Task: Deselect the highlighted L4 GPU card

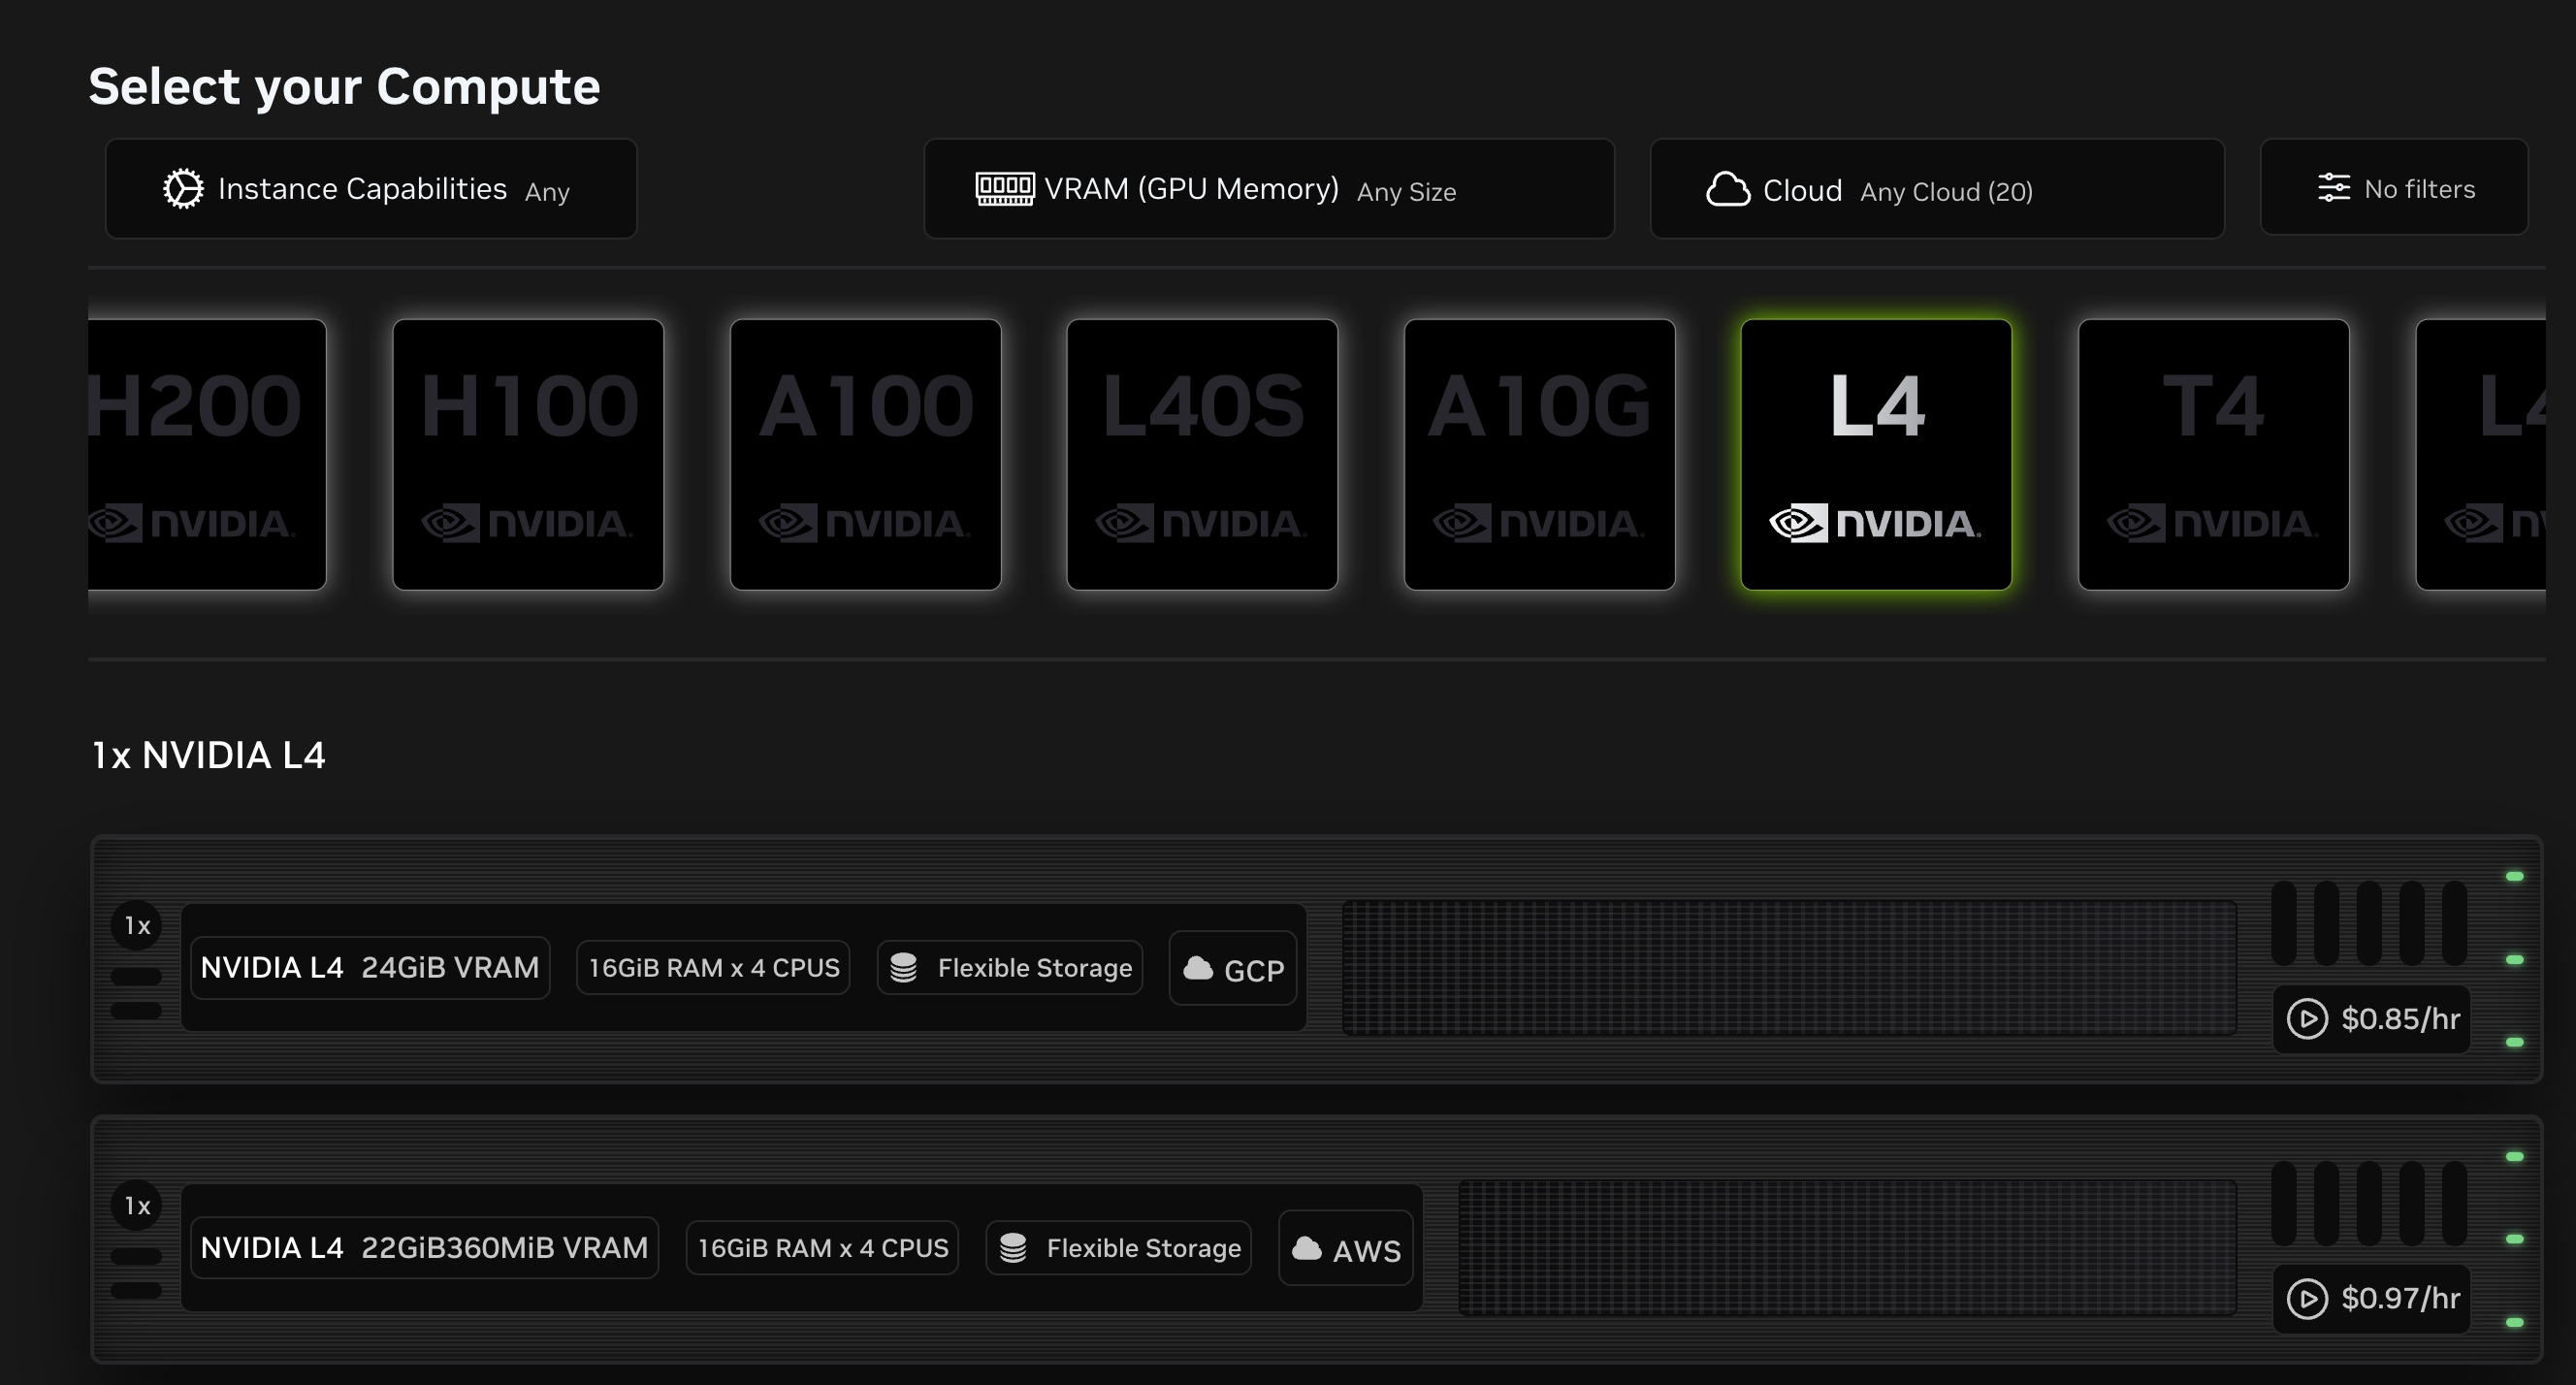Action: click(x=1878, y=455)
